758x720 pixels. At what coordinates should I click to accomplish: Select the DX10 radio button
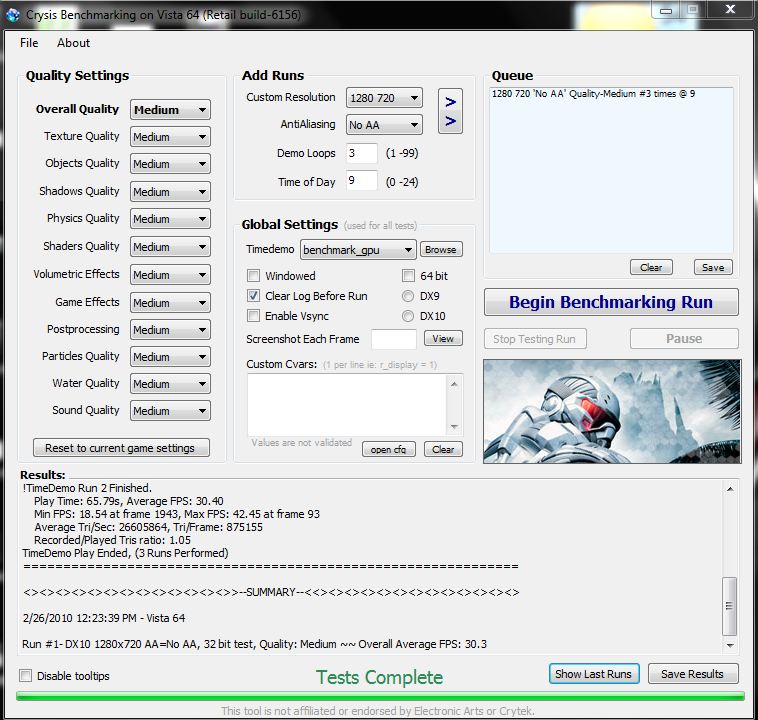point(408,316)
